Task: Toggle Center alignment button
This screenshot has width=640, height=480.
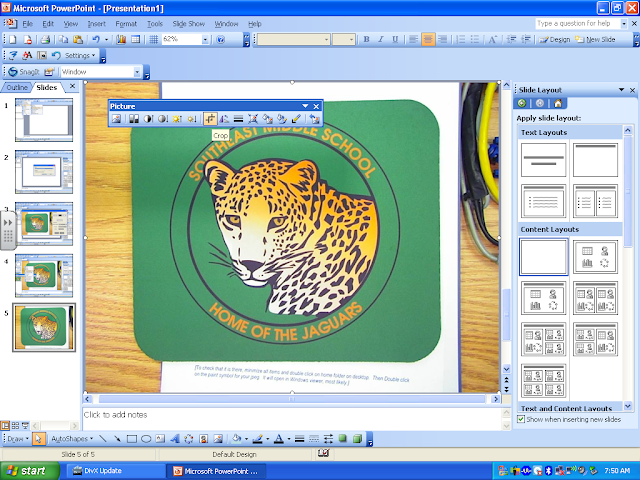Action: [428, 40]
